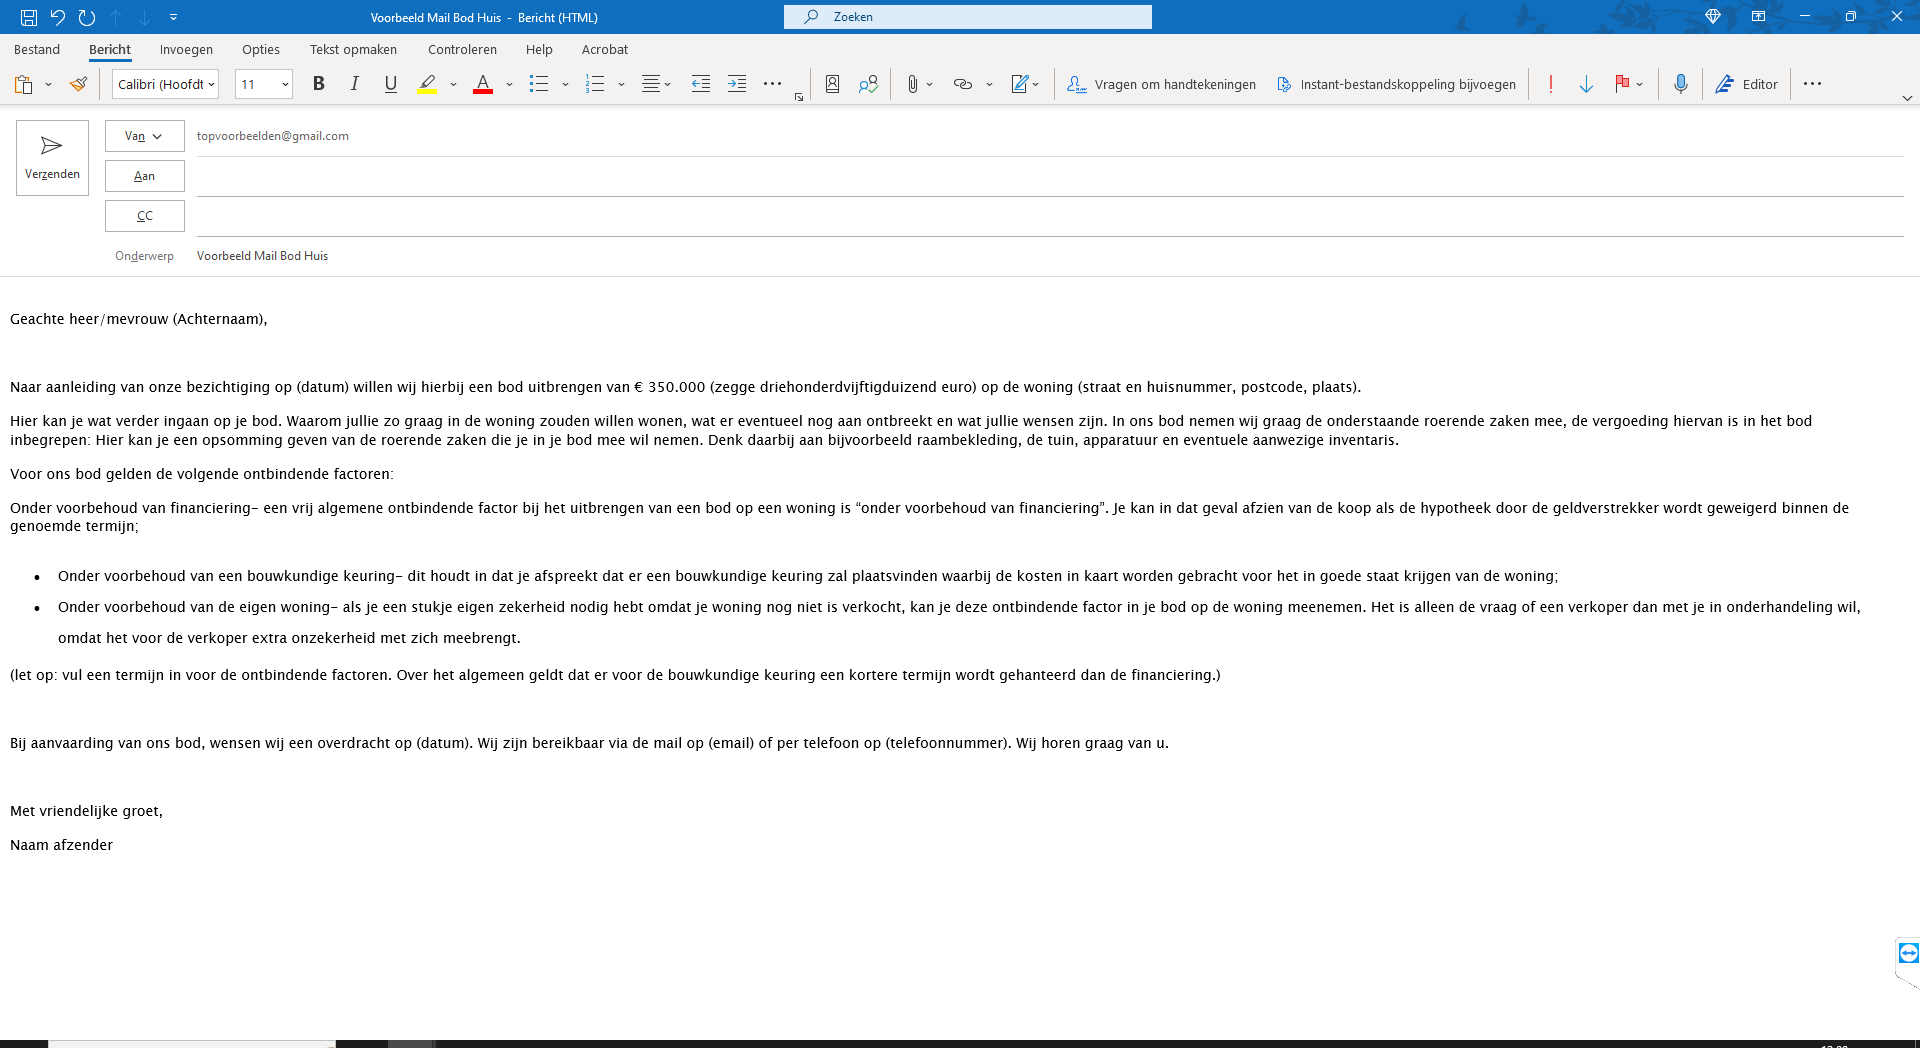
Task: Open the Bestand menu
Action: [x=37, y=50]
